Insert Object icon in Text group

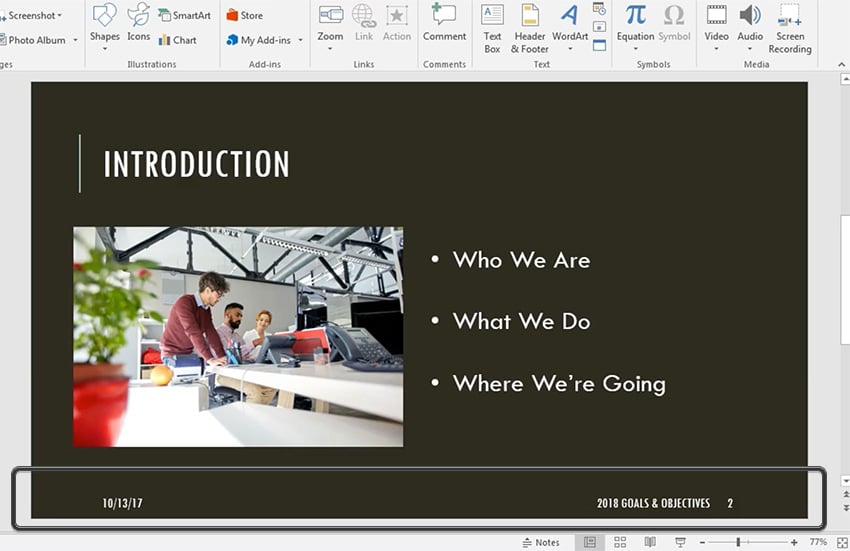coord(599,45)
